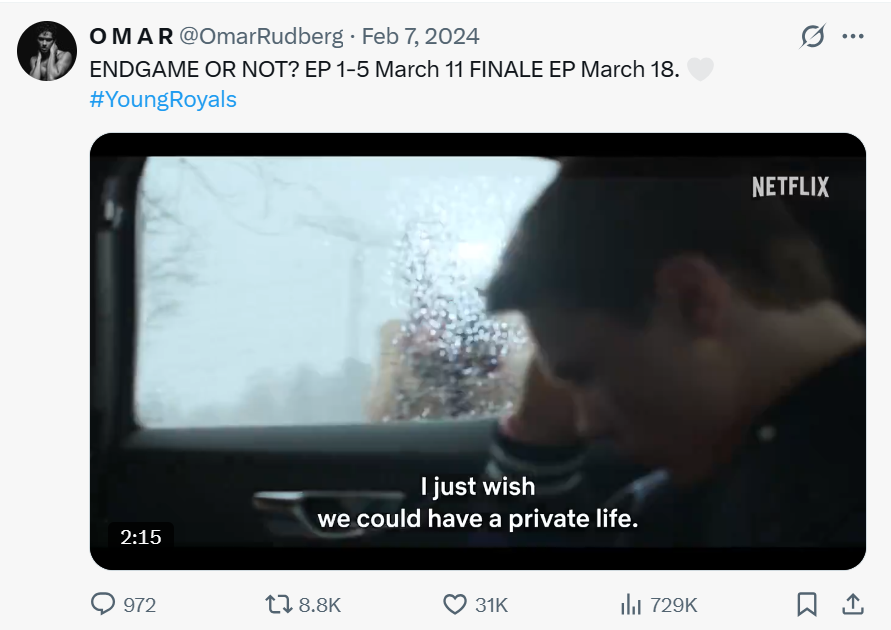The height and width of the screenshot is (630, 891).
Task: Click the 729K views count
Action: pos(673,605)
